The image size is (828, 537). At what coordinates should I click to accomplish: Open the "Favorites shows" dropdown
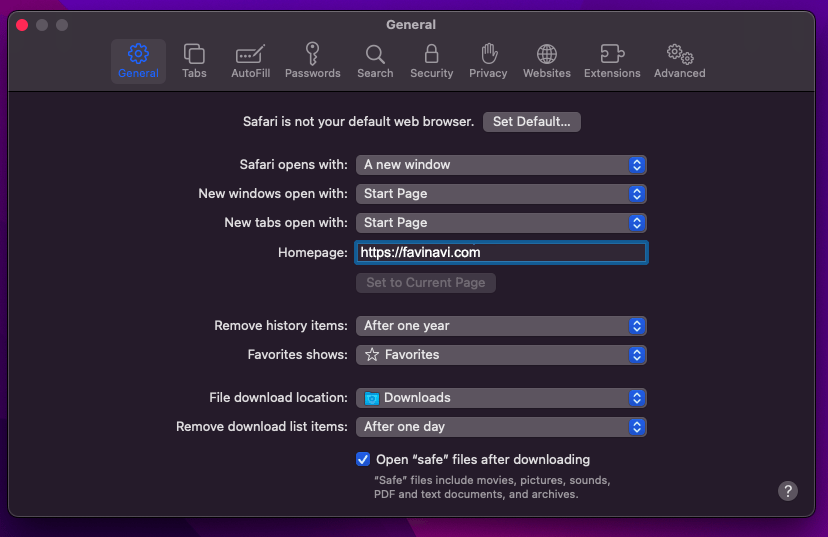(x=501, y=355)
